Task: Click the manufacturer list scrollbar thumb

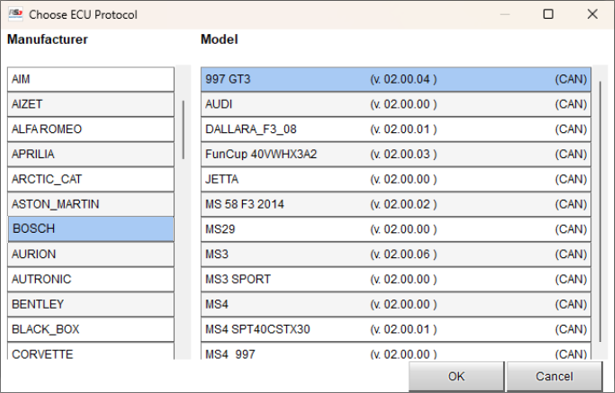Action: pyautogui.click(x=183, y=130)
